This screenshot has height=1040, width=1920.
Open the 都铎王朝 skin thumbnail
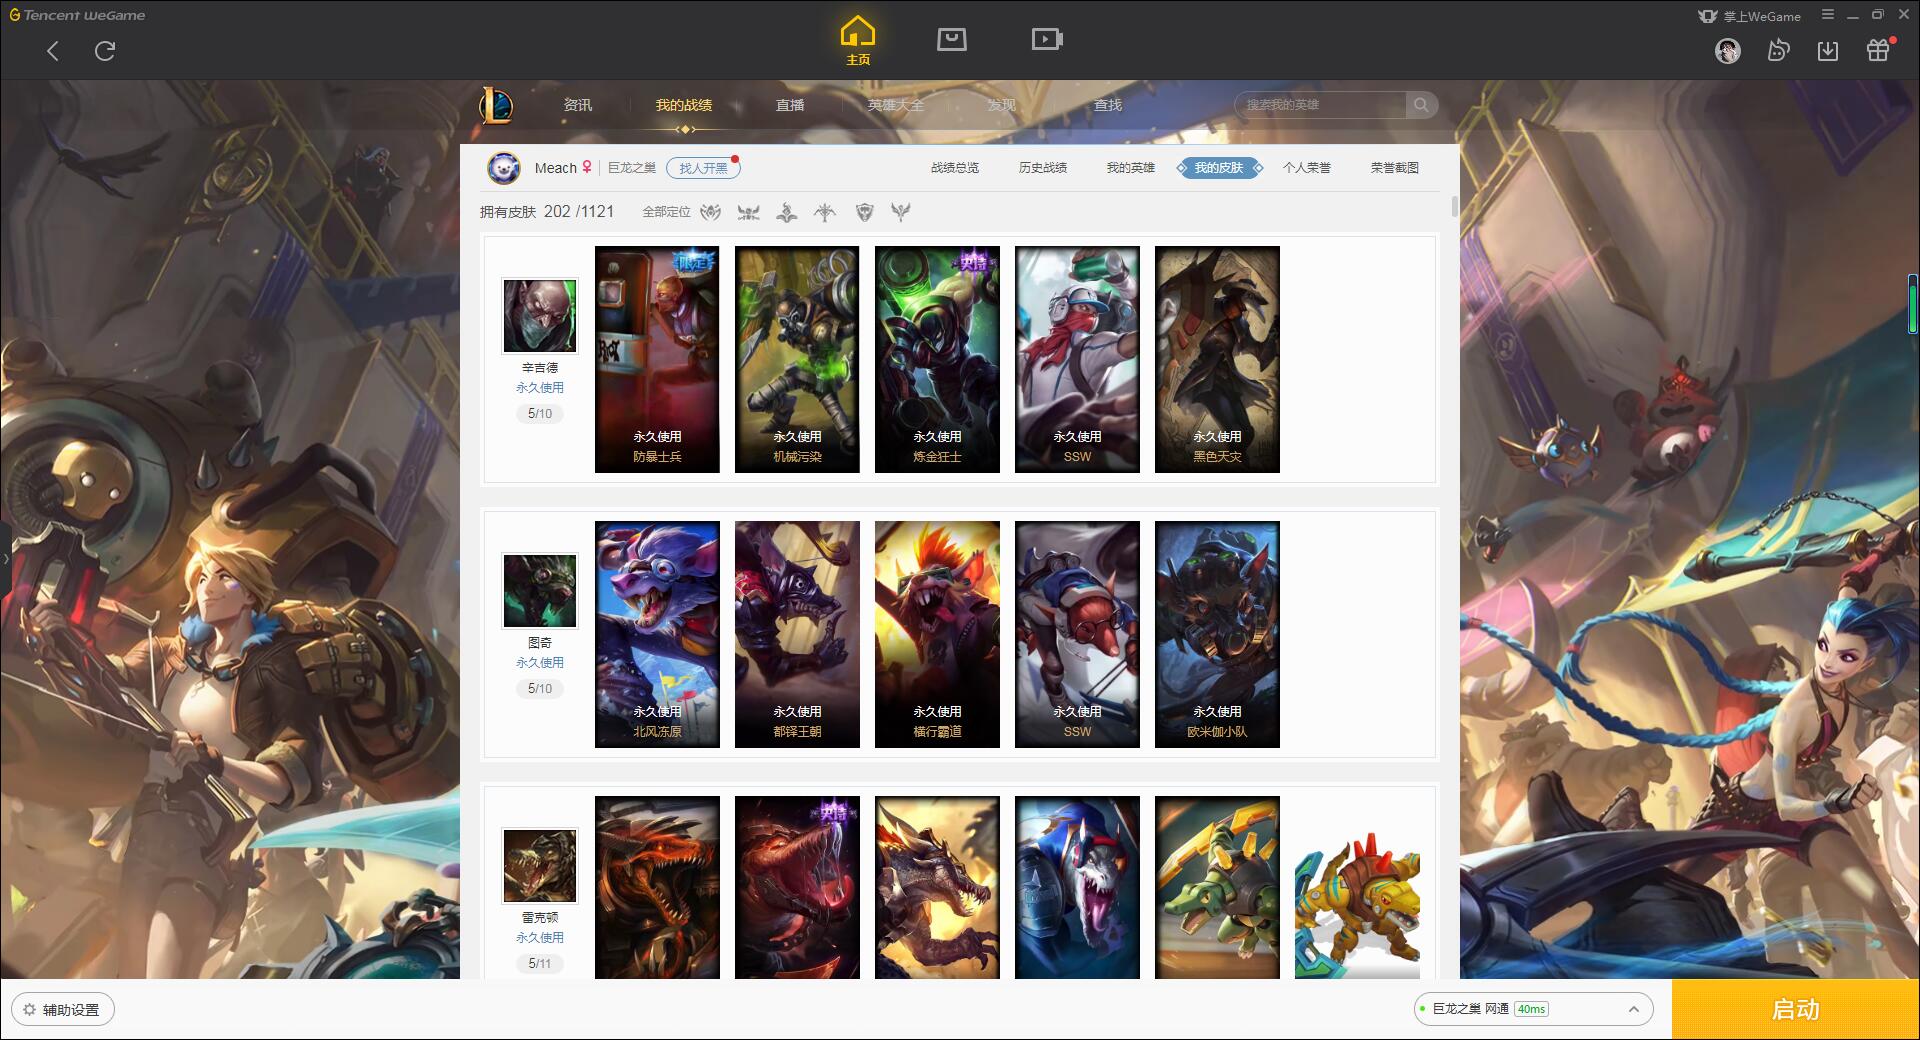[x=797, y=634]
